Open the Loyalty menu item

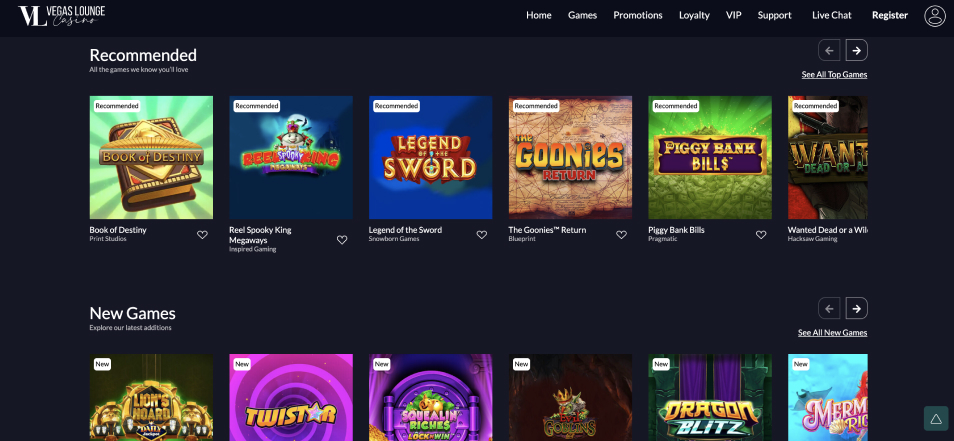click(x=694, y=15)
